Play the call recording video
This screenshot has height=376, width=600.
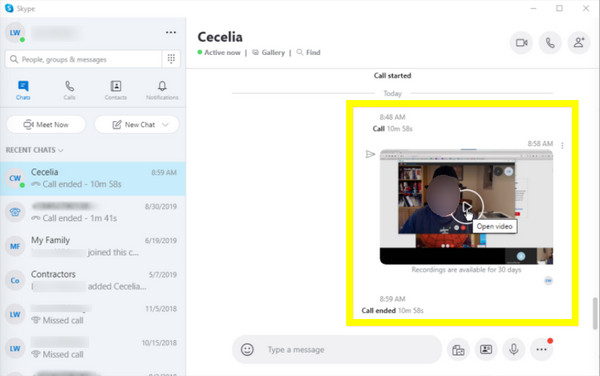coord(466,207)
